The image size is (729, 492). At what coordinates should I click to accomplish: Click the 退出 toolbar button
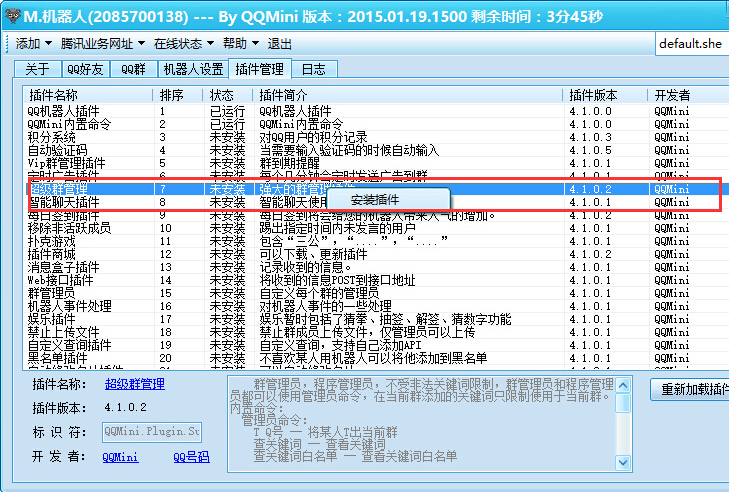(x=280, y=44)
